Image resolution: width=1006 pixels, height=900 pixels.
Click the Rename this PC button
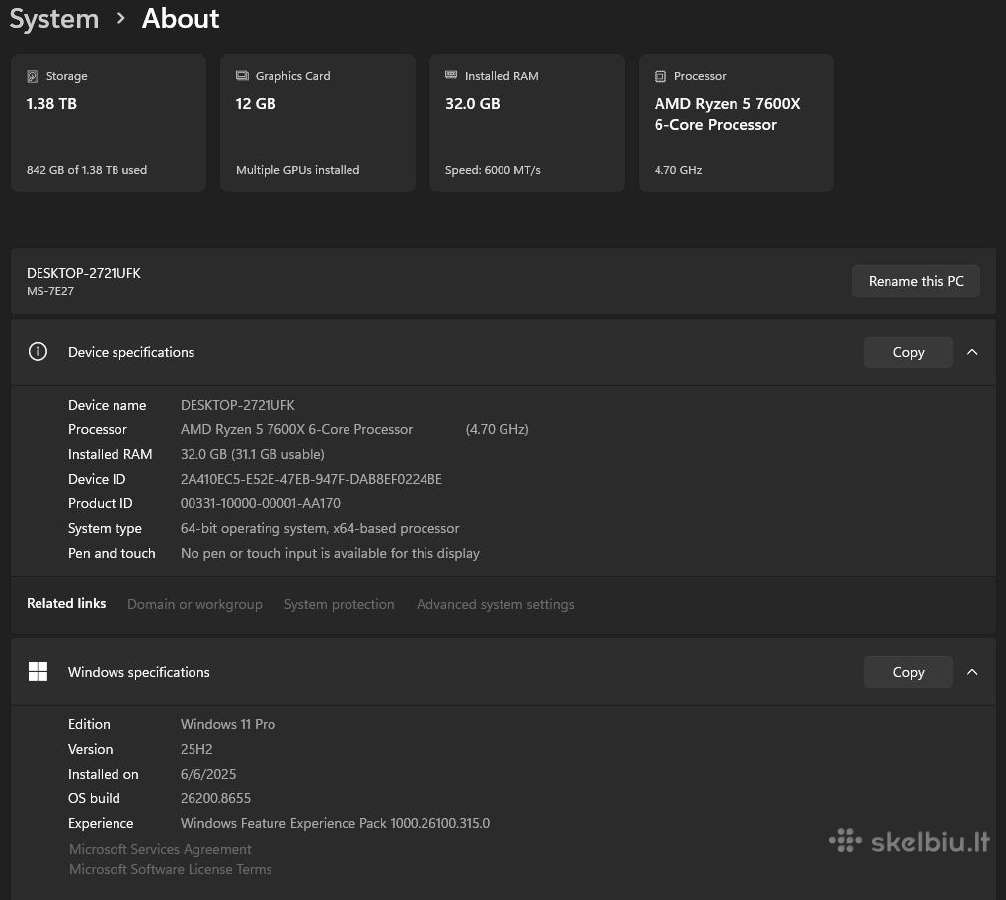[916, 281]
